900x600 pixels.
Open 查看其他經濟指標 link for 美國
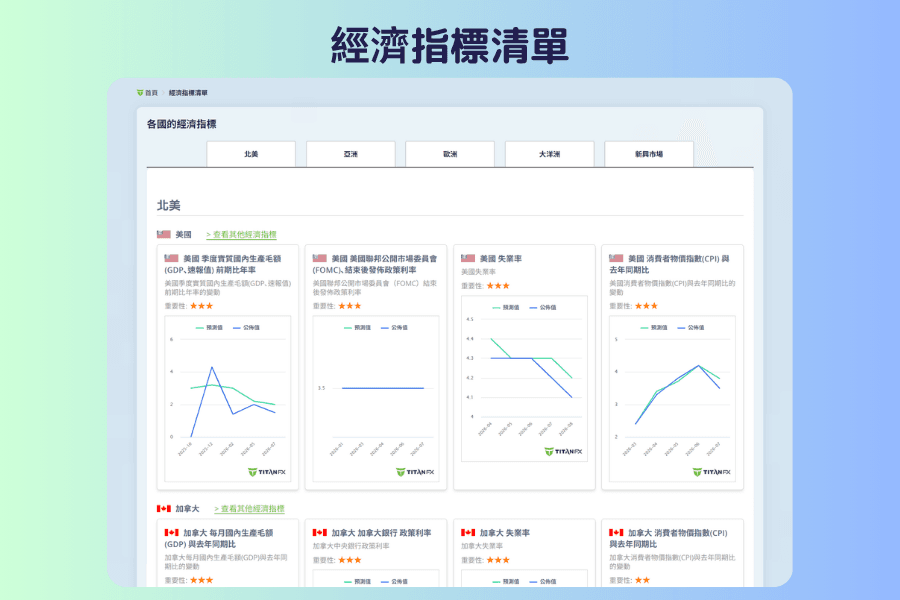pyautogui.click(x=241, y=234)
